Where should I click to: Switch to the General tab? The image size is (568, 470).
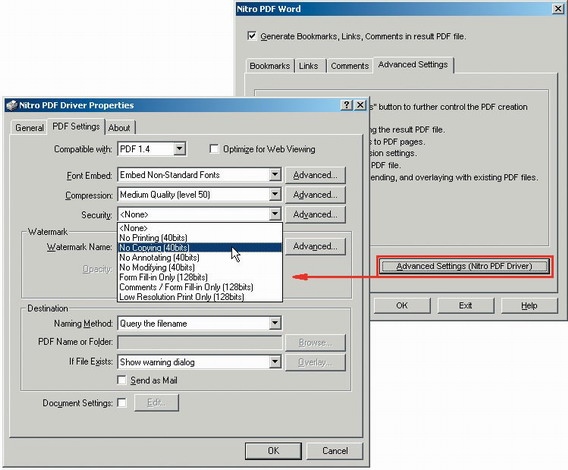pyautogui.click(x=29, y=128)
